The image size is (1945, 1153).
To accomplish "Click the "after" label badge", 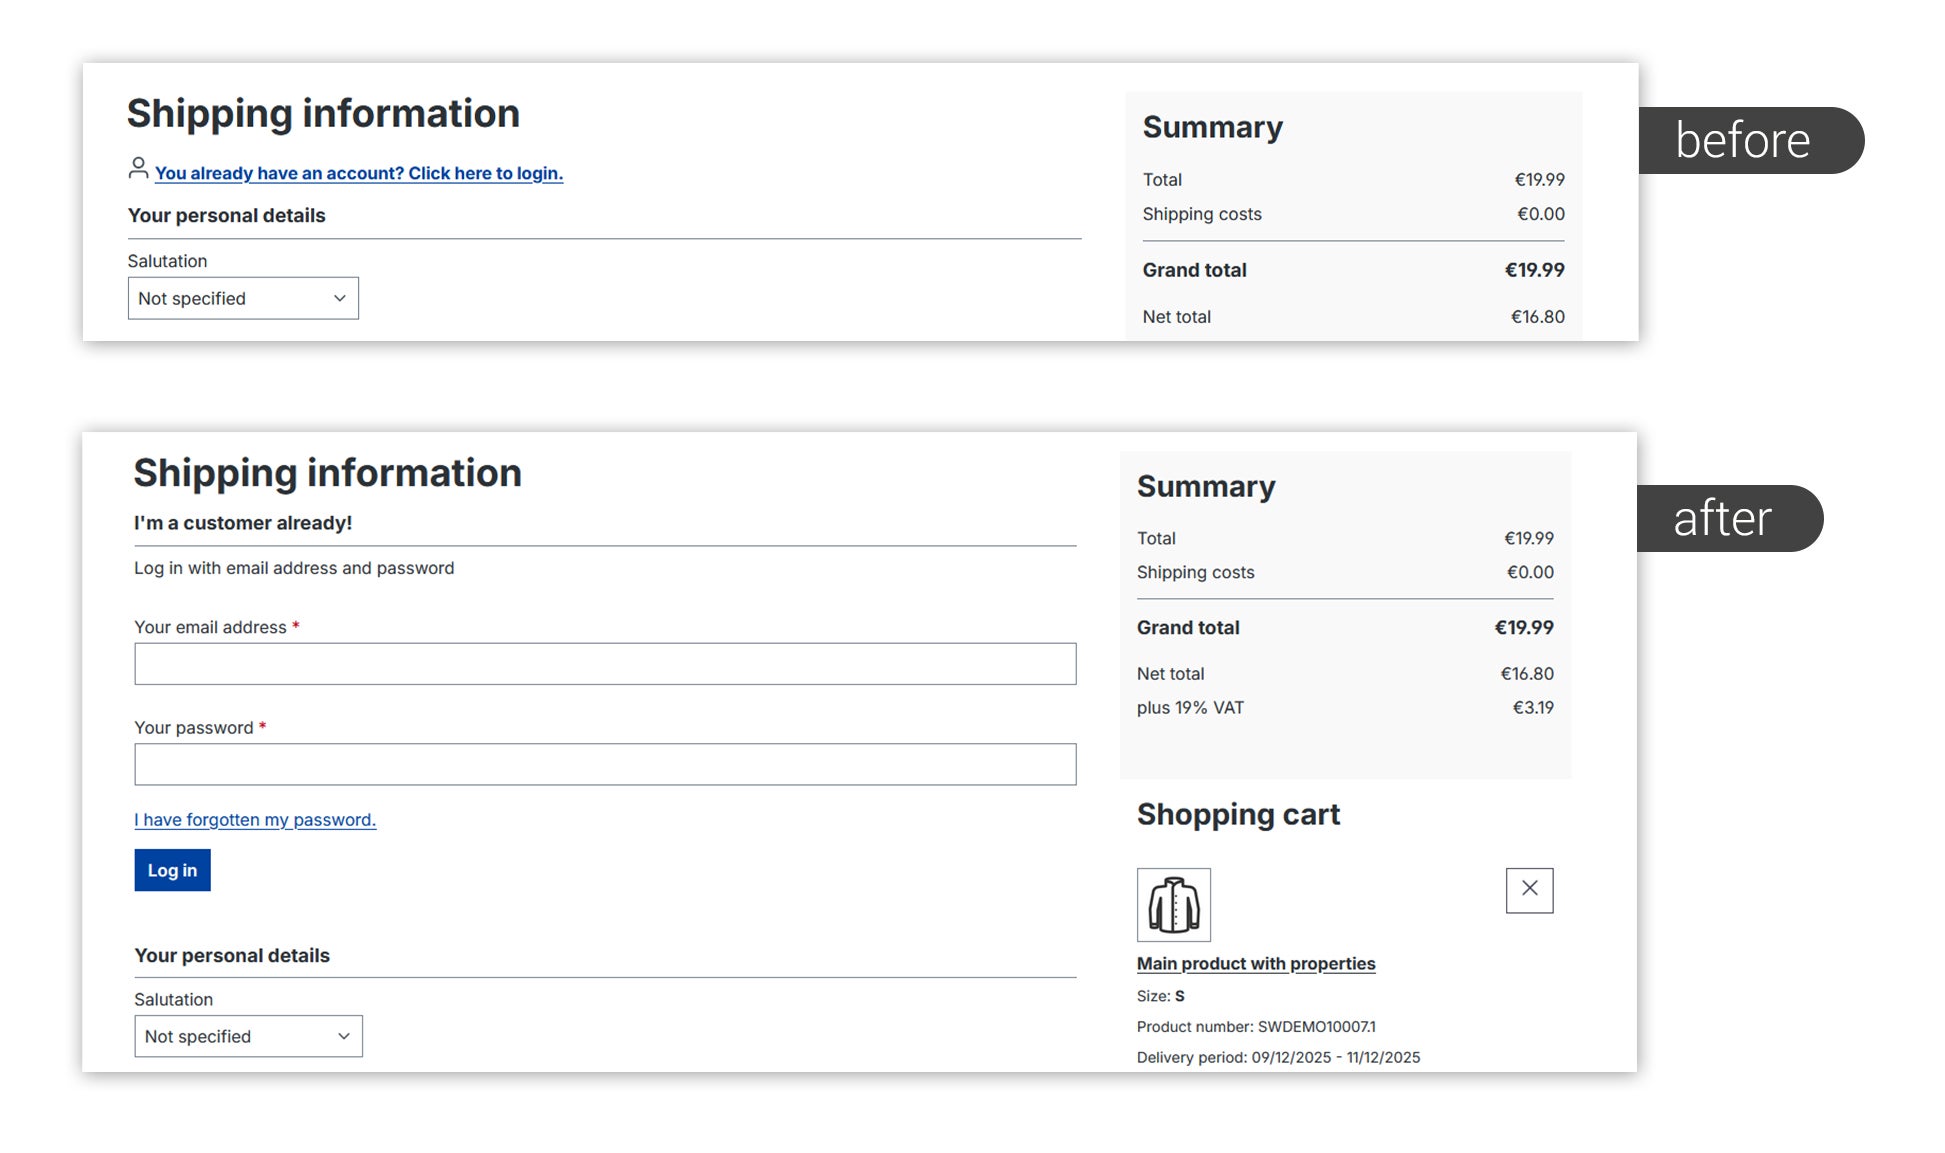I will pyautogui.click(x=1722, y=518).
